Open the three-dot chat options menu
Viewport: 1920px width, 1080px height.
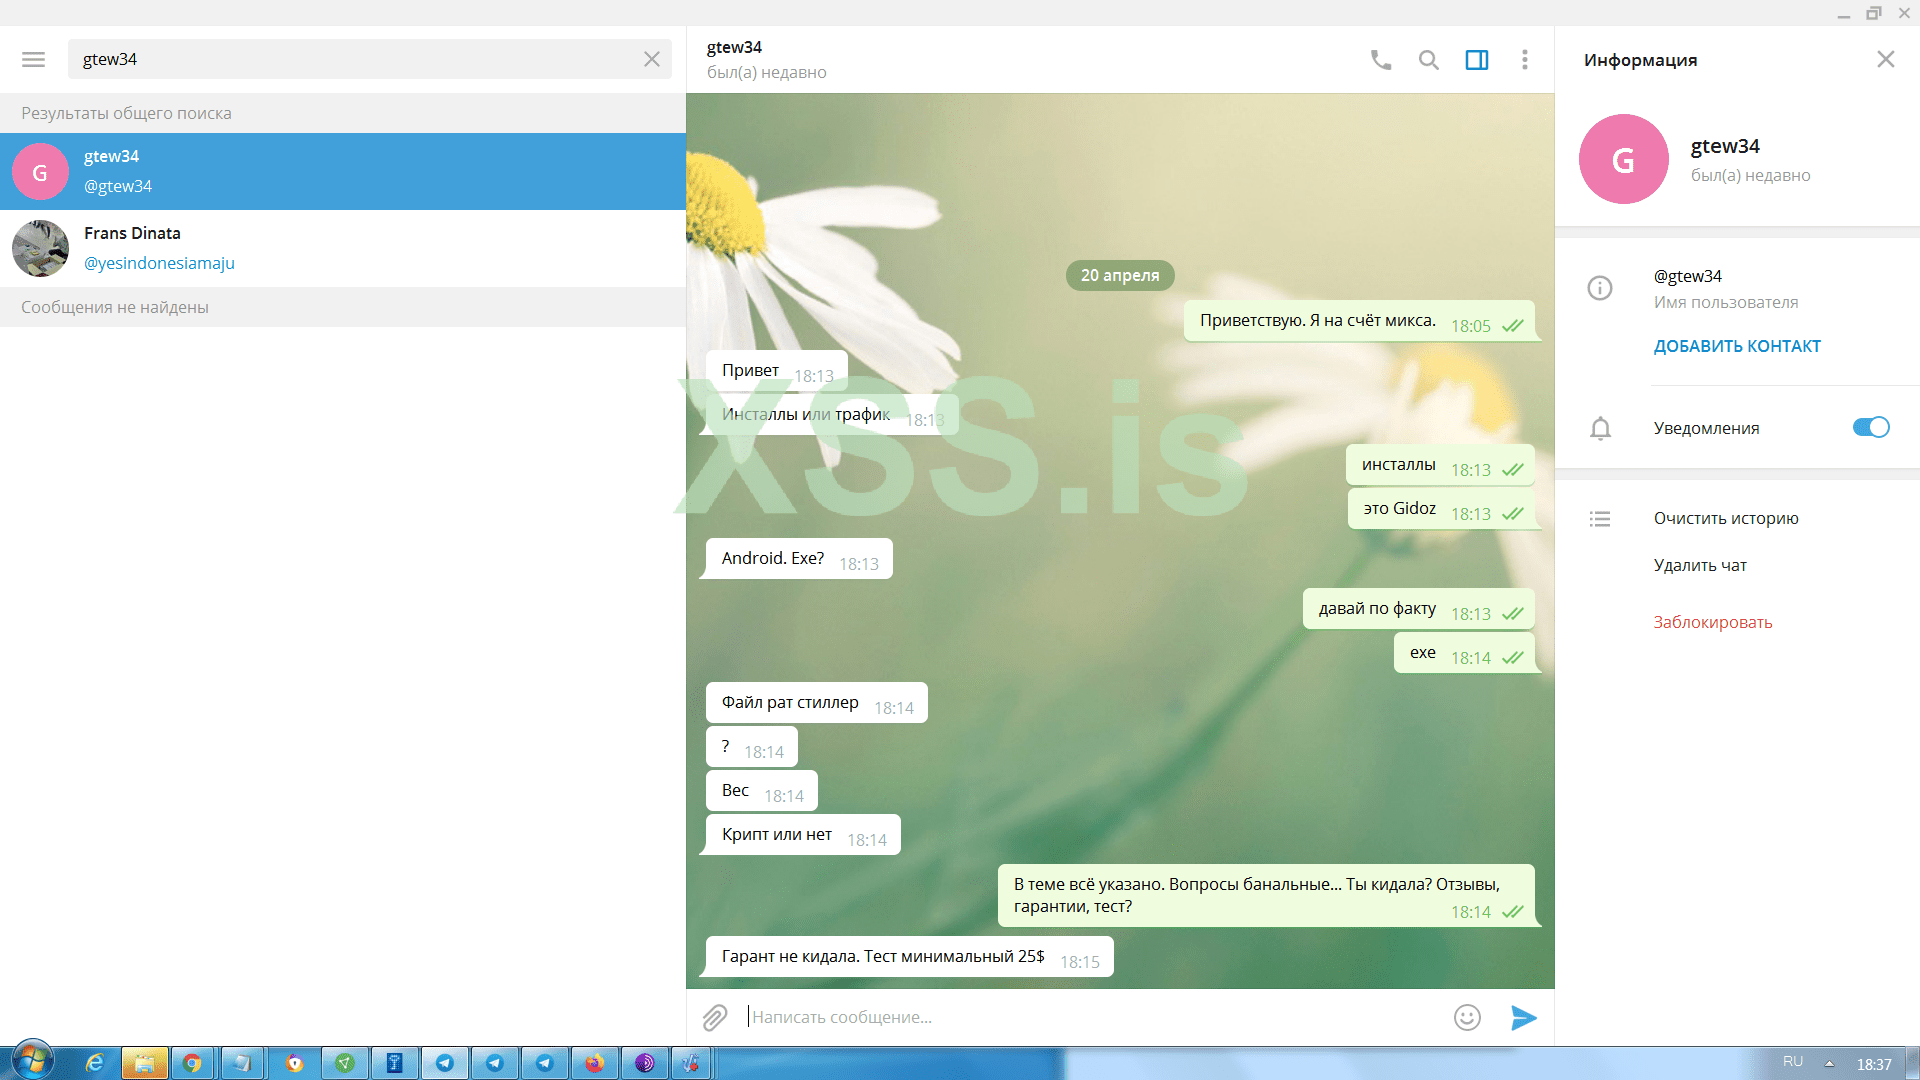pyautogui.click(x=1524, y=60)
